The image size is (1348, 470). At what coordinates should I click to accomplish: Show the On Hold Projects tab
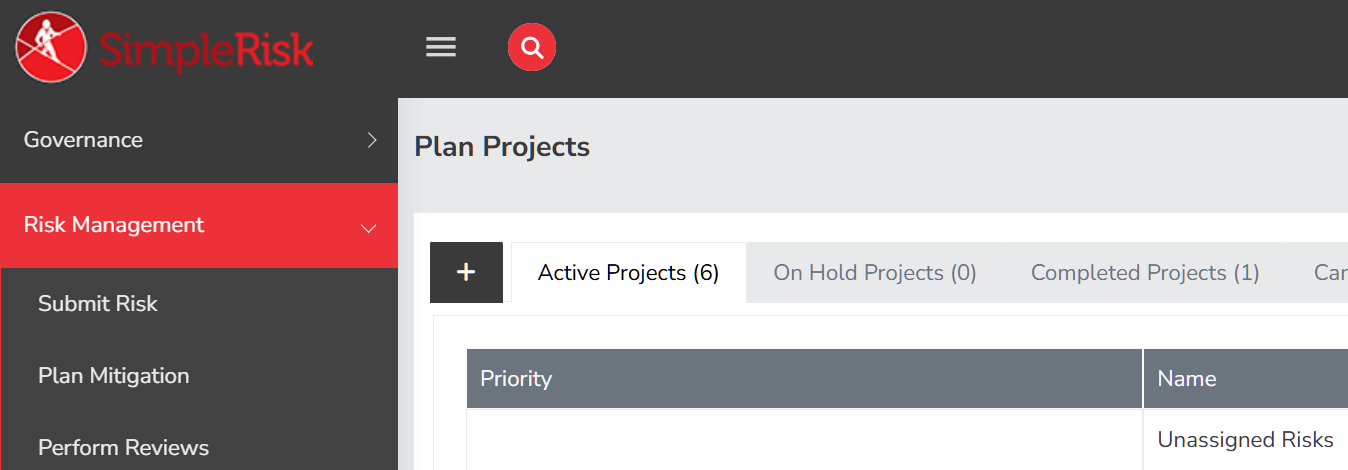click(x=875, y=273)
